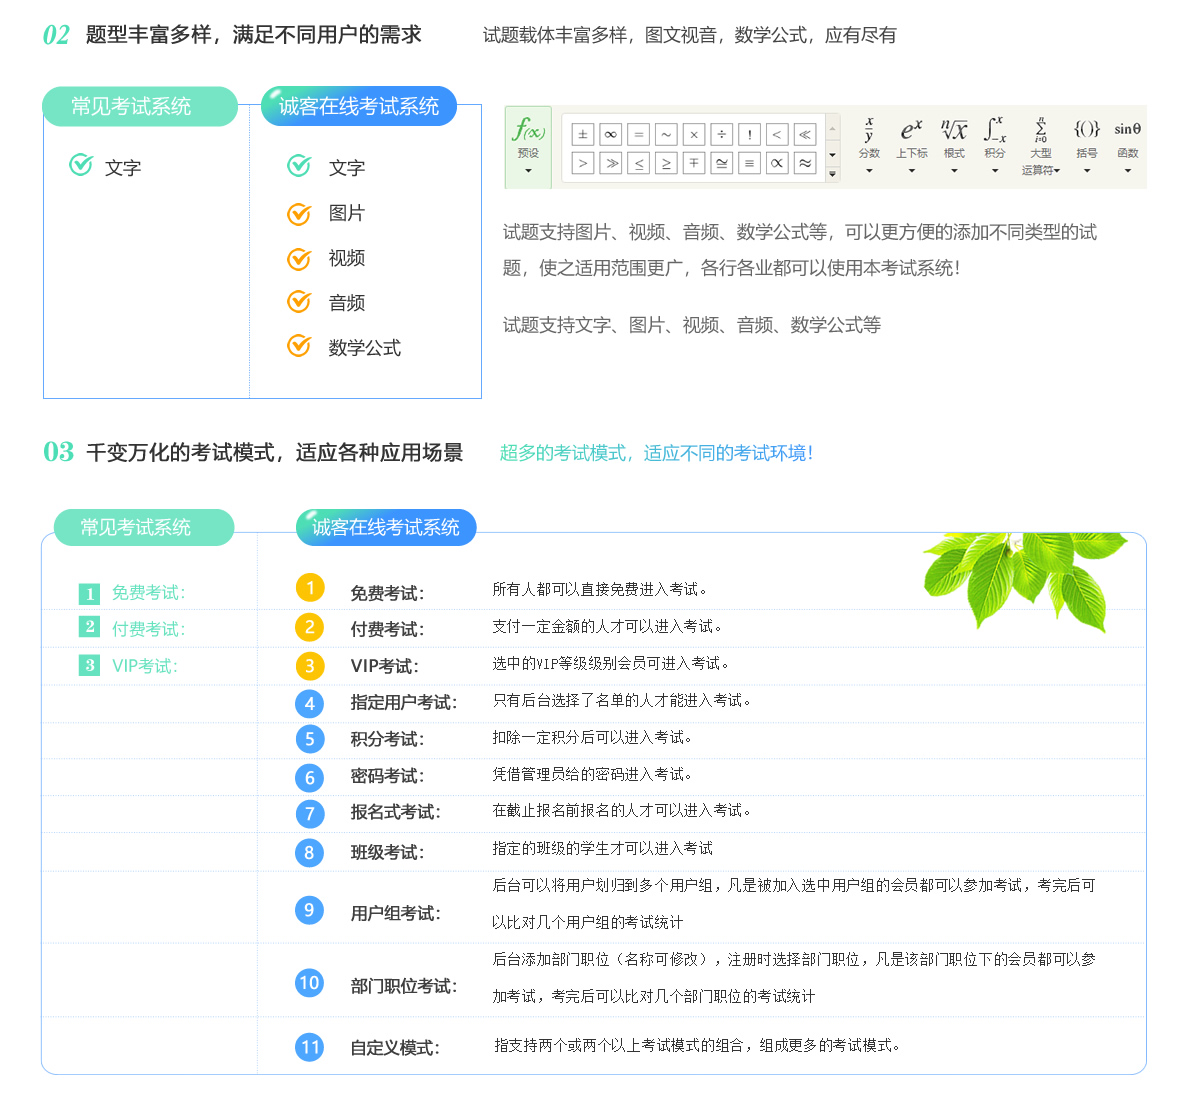Click the checkmark beside 文字 under 诚客在线考试系统

[x=299, y=166]
